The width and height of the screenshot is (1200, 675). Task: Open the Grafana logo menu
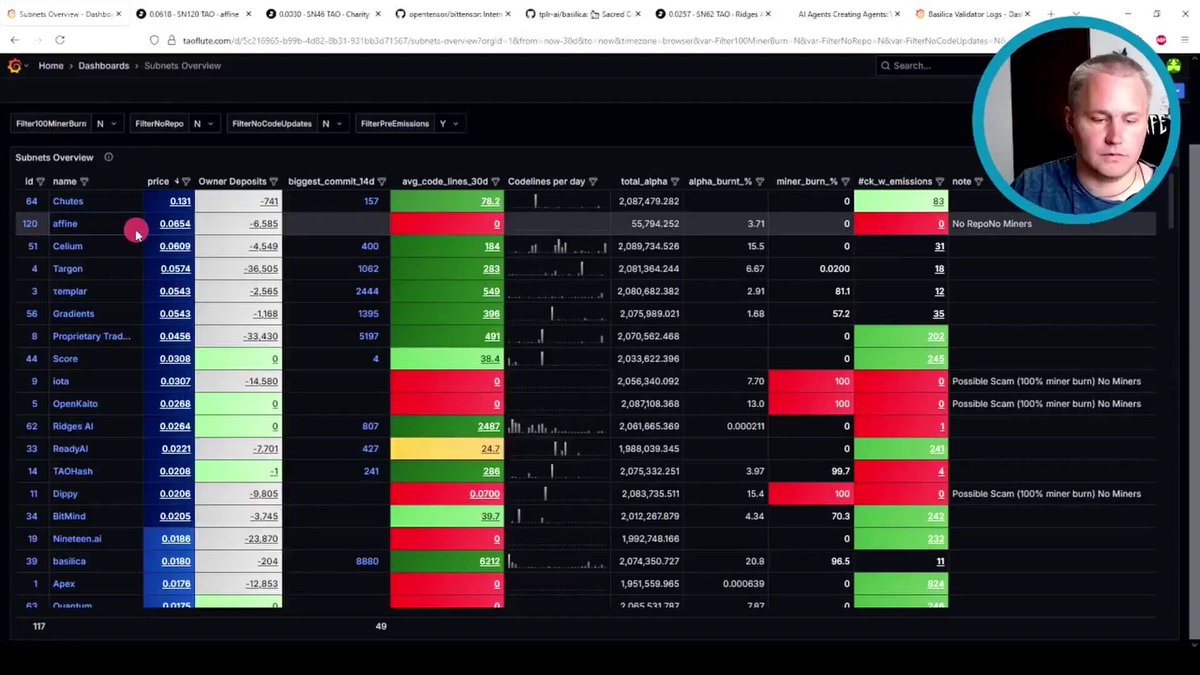[15, 66]
